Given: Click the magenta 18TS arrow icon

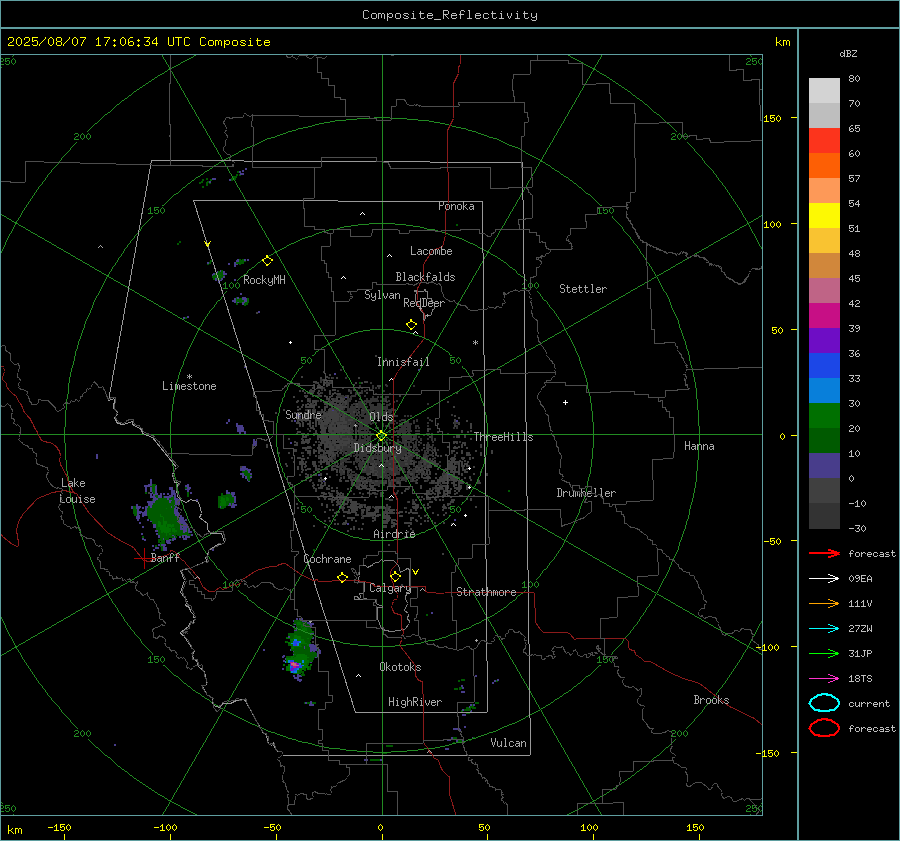Looking at the screenshot, I should 824,679.
